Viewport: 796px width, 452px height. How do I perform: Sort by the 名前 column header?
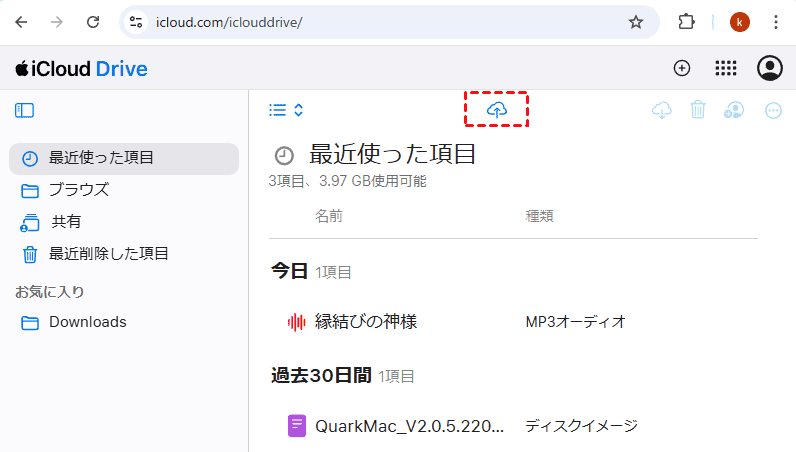coord(329,216)
